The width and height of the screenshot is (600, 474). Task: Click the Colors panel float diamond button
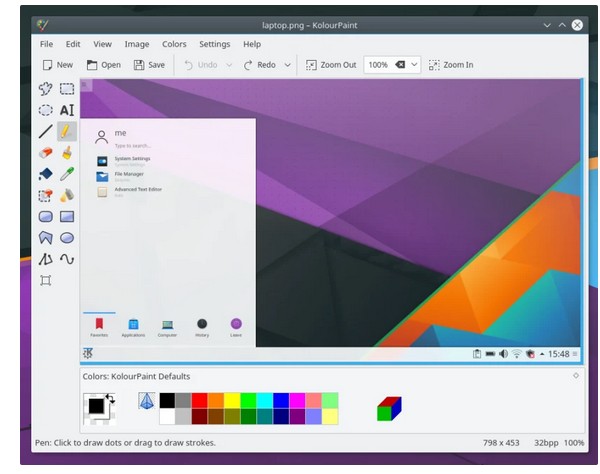pyautogui.click(x=576, y=376)
